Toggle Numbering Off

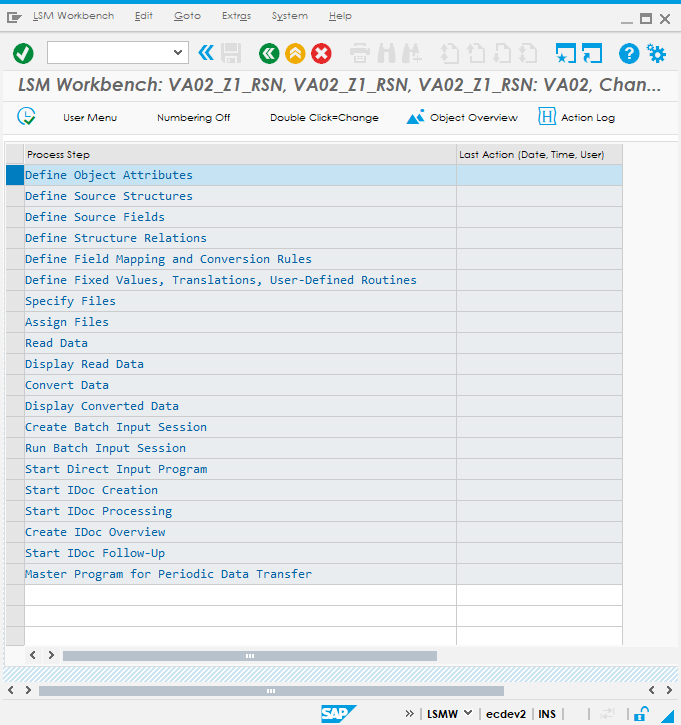[x=193, y=118]
